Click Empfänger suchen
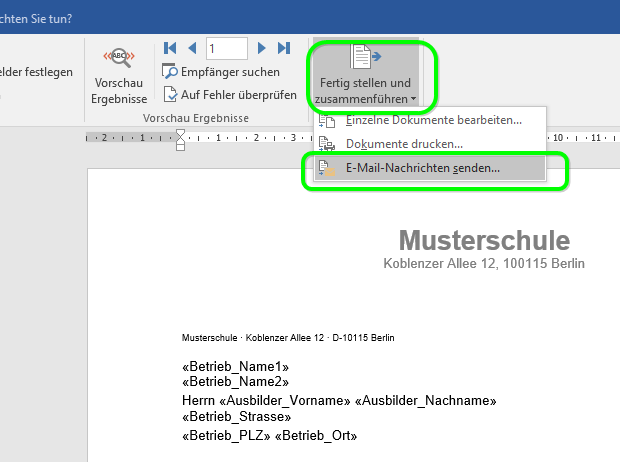 [221, 72]
